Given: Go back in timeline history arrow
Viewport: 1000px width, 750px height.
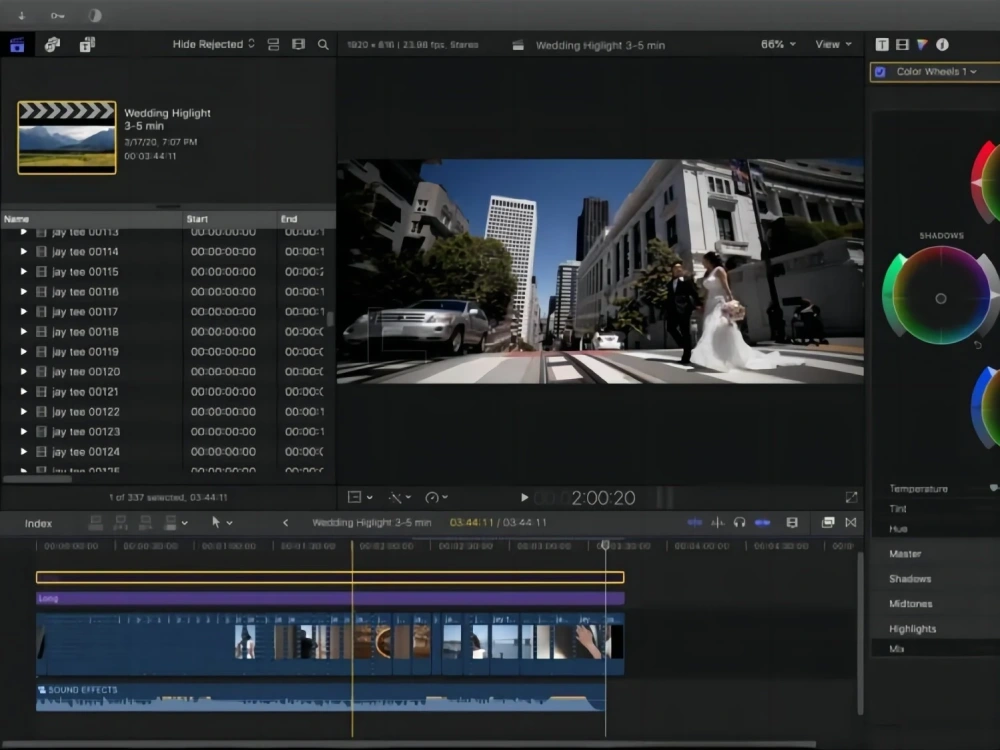Looking at the screenshot, I should pos(286,522).
